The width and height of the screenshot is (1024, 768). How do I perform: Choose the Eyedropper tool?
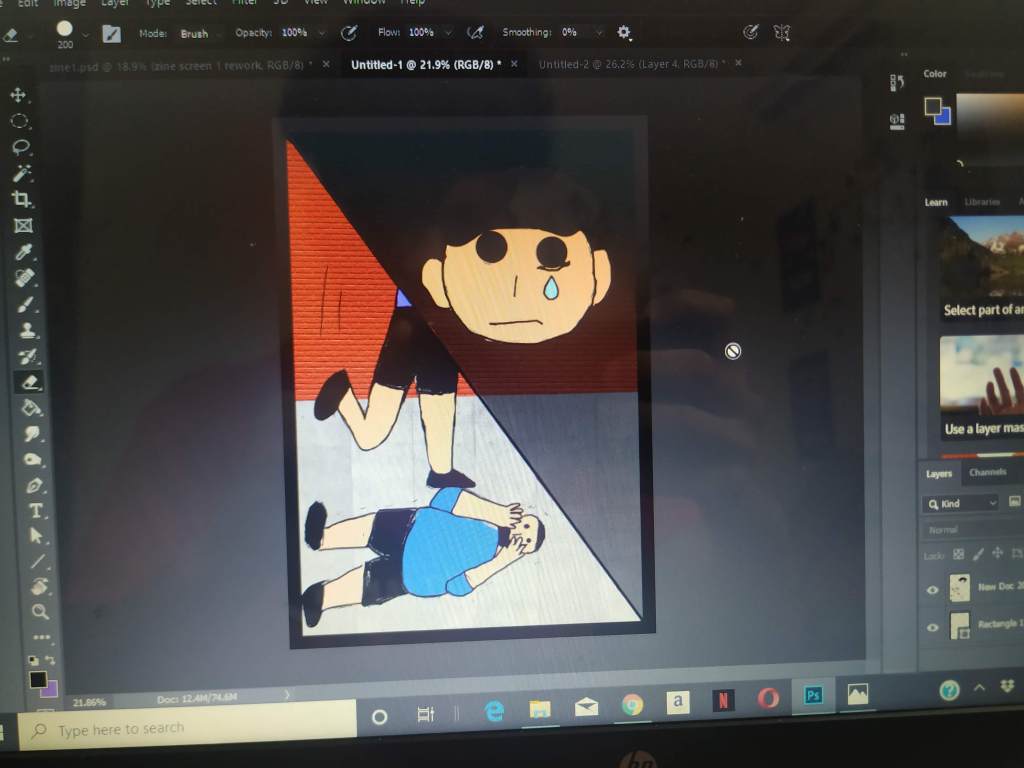click(24, 252)
